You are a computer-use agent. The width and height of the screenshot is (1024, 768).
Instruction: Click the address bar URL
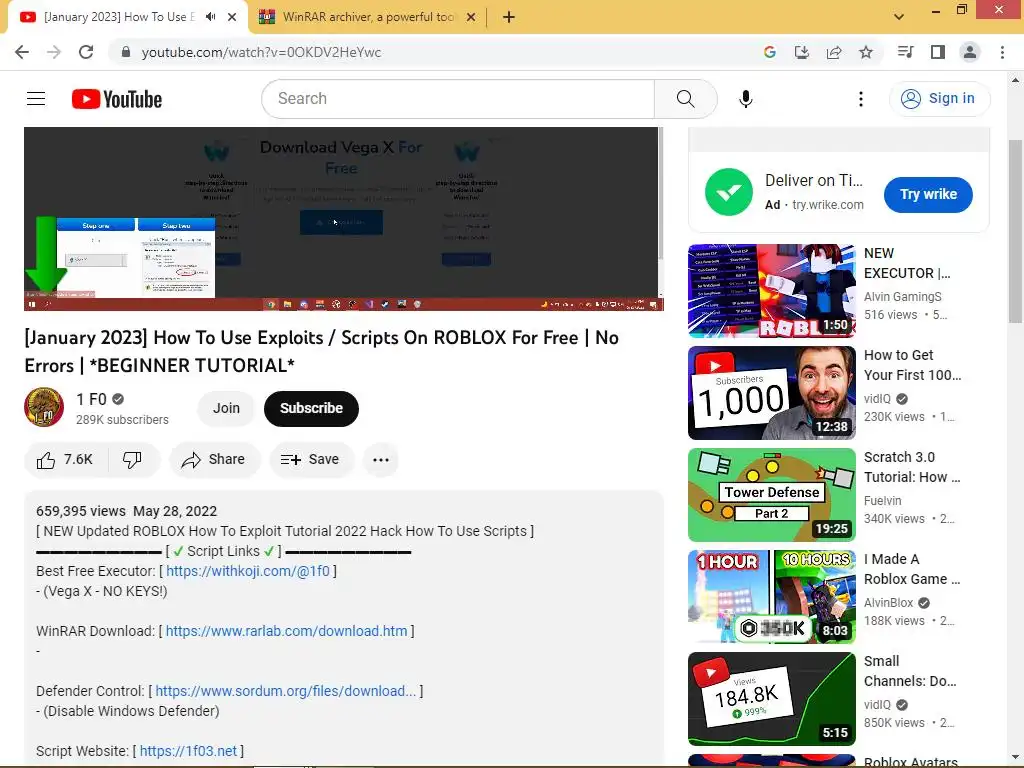(x=261, y=52)
